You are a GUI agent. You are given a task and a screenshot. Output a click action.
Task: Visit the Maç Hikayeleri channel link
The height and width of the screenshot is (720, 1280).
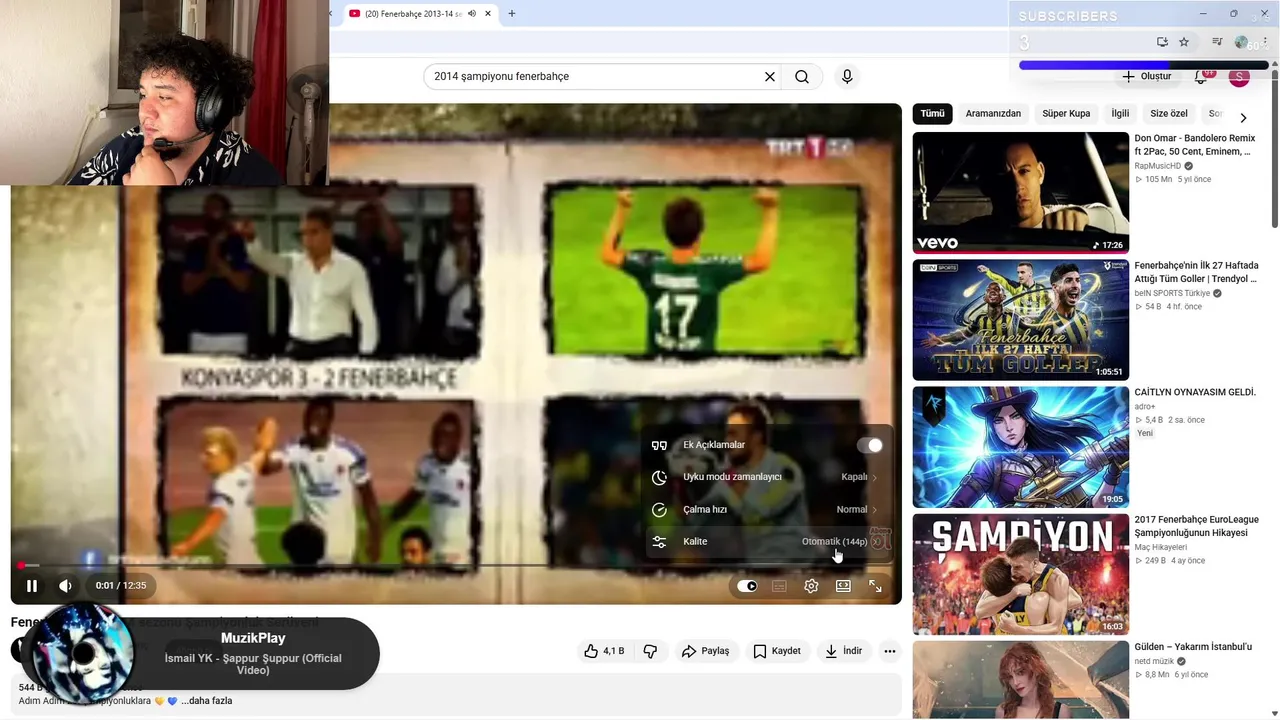1160,548
